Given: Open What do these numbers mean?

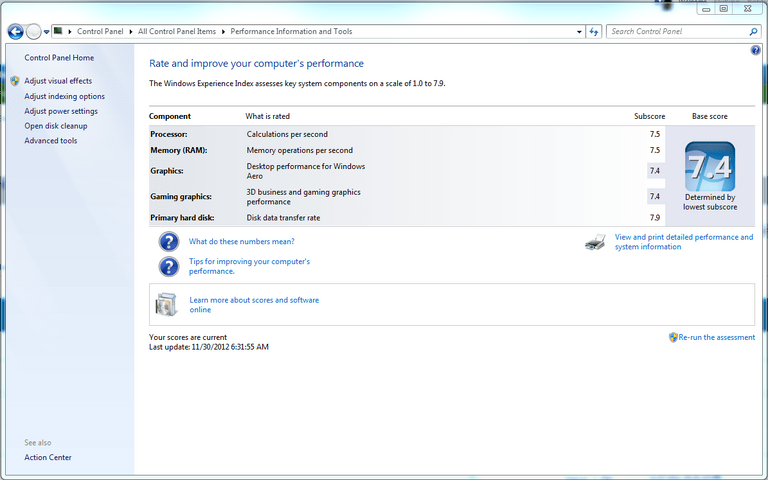Looking at the screenshot, I should [242, 241].
